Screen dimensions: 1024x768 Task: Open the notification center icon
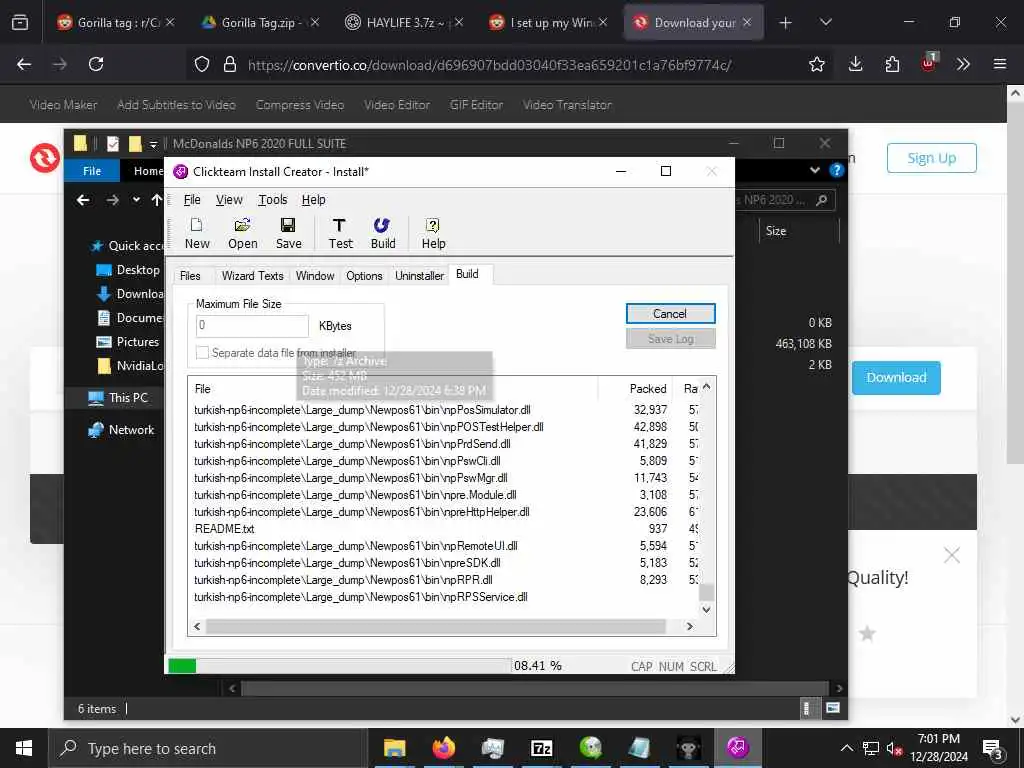click(993, 748)
